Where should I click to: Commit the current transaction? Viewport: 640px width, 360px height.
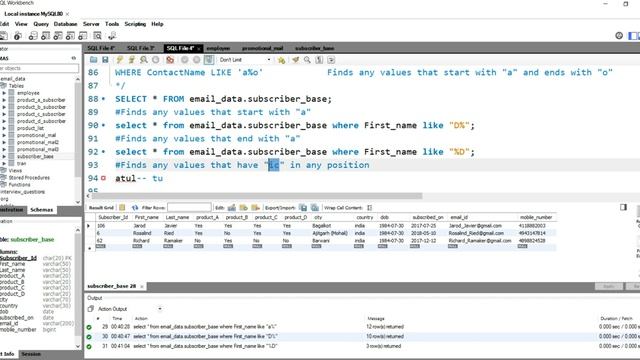(x=184, y=60)
